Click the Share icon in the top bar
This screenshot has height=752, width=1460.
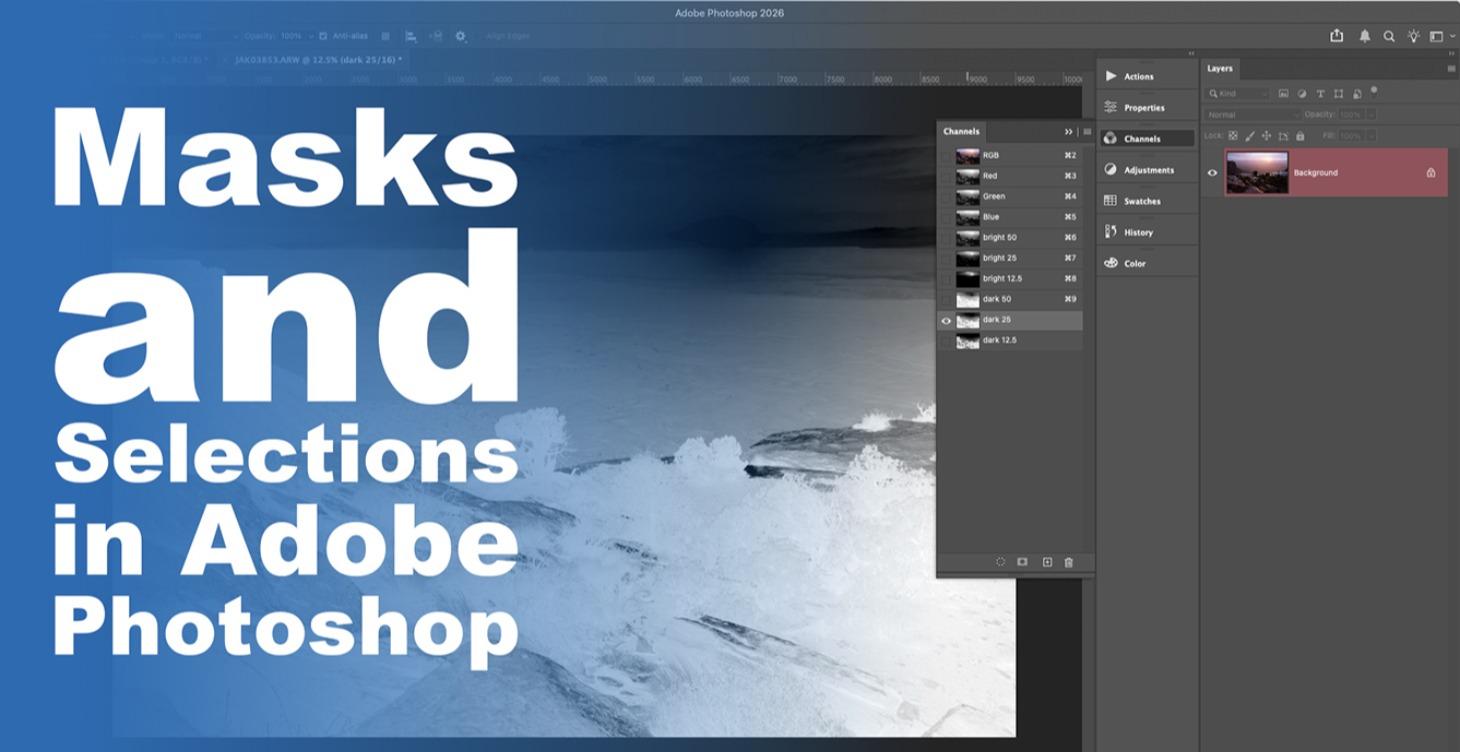coord(1337,35)
